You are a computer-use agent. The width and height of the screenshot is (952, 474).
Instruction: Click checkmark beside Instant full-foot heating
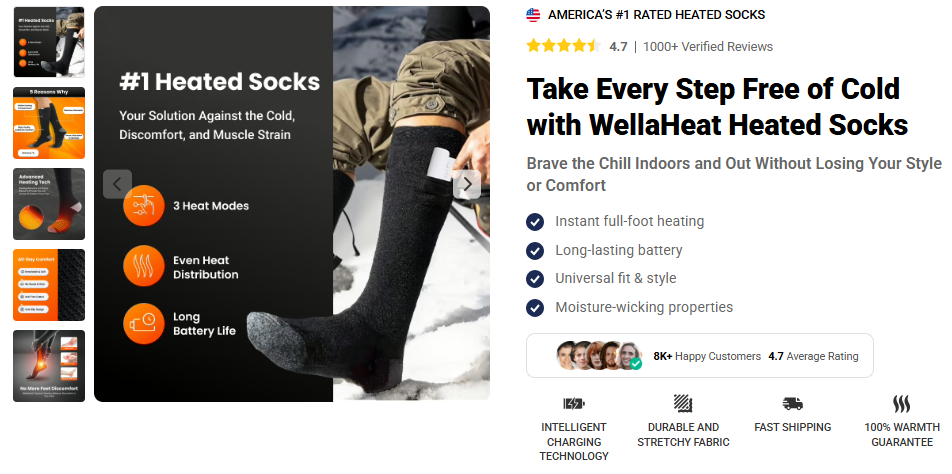535,222
